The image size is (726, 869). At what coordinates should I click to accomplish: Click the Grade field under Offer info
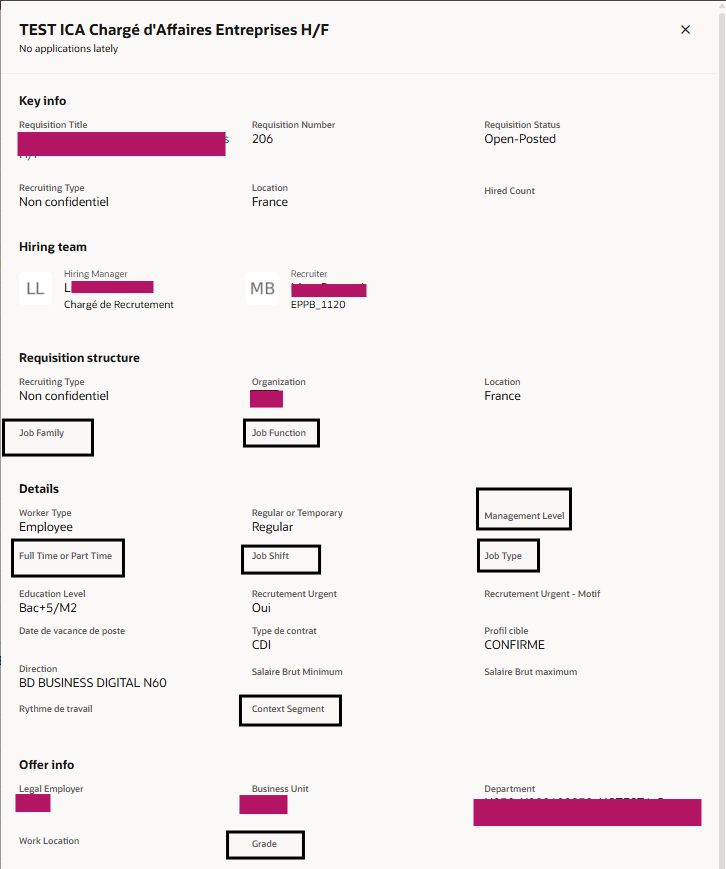[x=264, y=844]
